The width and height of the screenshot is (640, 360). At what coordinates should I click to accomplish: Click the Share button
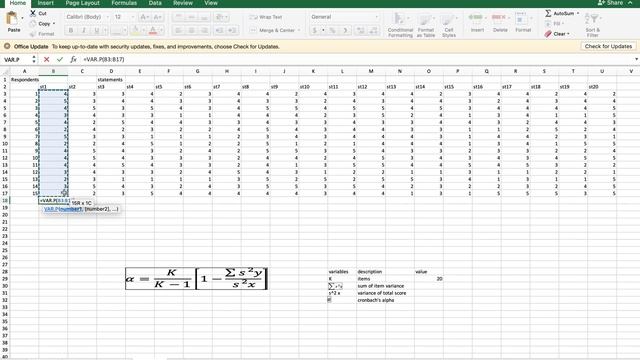point(610,3)
